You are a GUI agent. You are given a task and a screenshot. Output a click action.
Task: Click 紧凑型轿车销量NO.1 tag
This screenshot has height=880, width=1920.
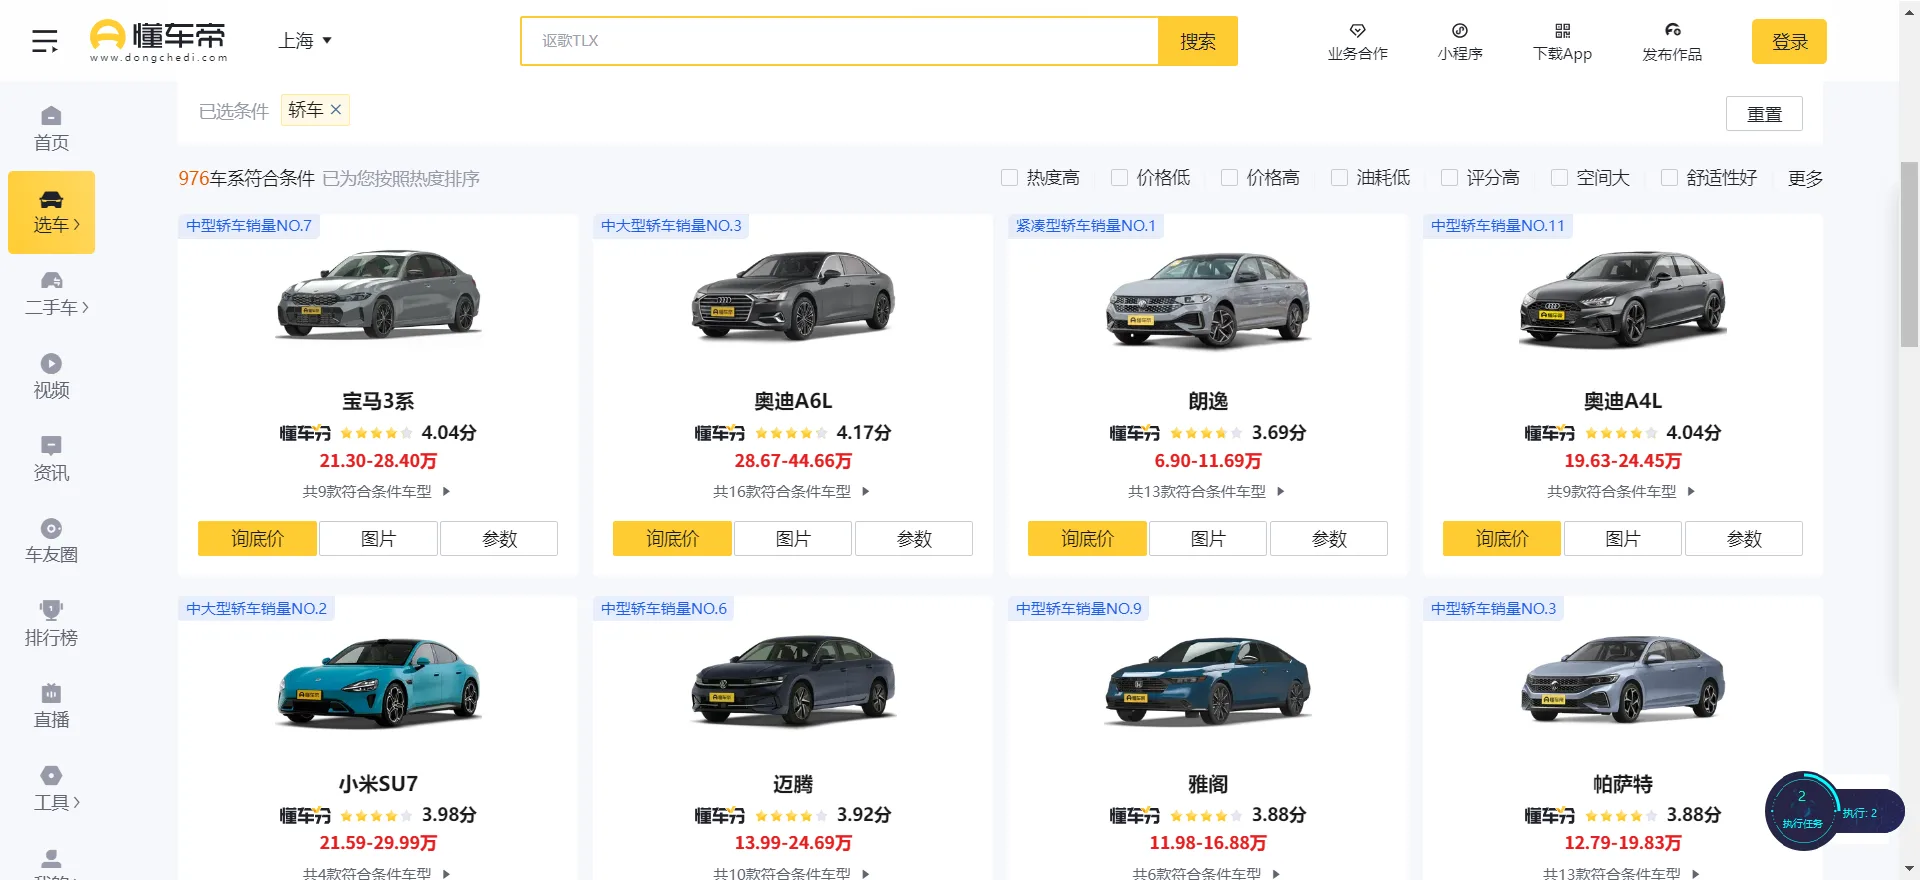coord(1086,226)
